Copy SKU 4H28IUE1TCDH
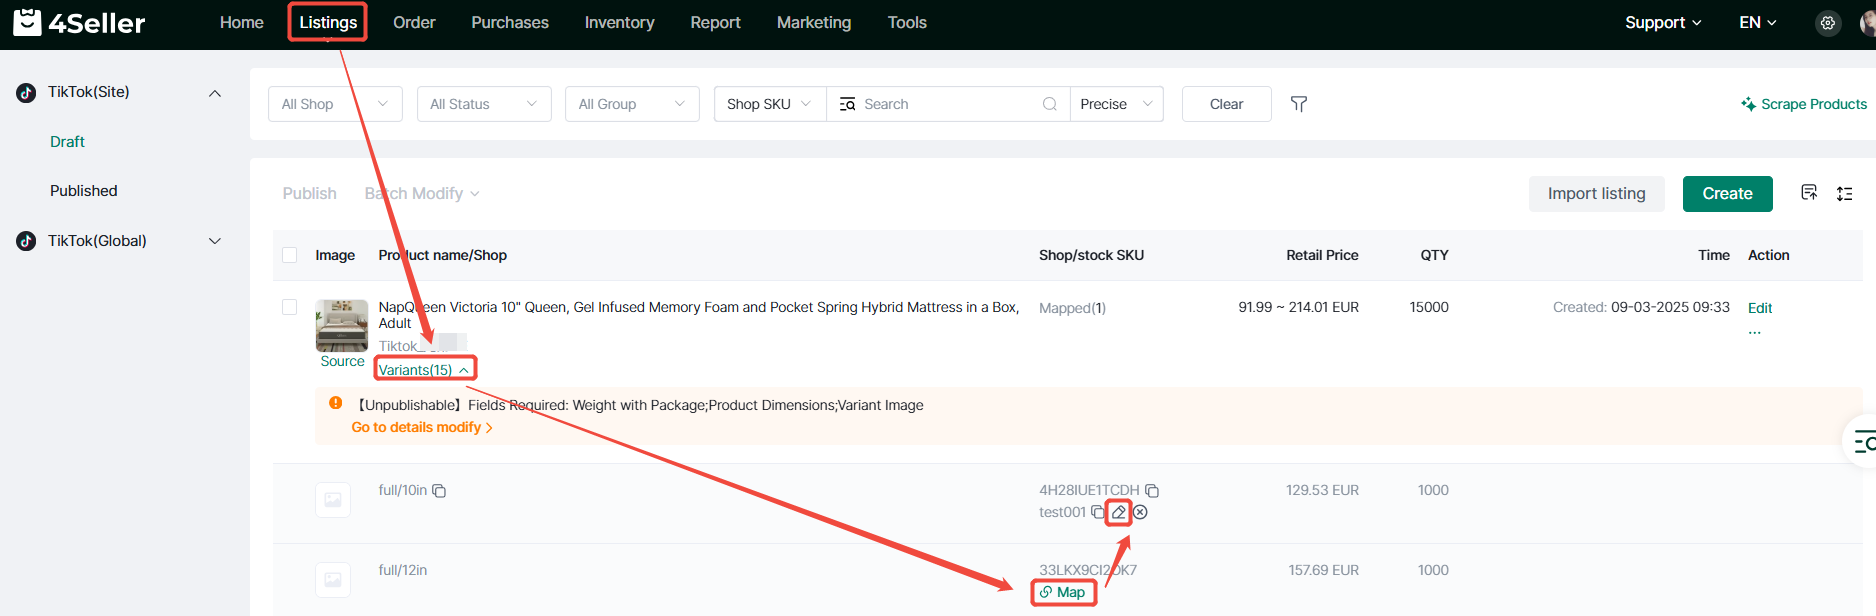 (x=1152, y=491)
